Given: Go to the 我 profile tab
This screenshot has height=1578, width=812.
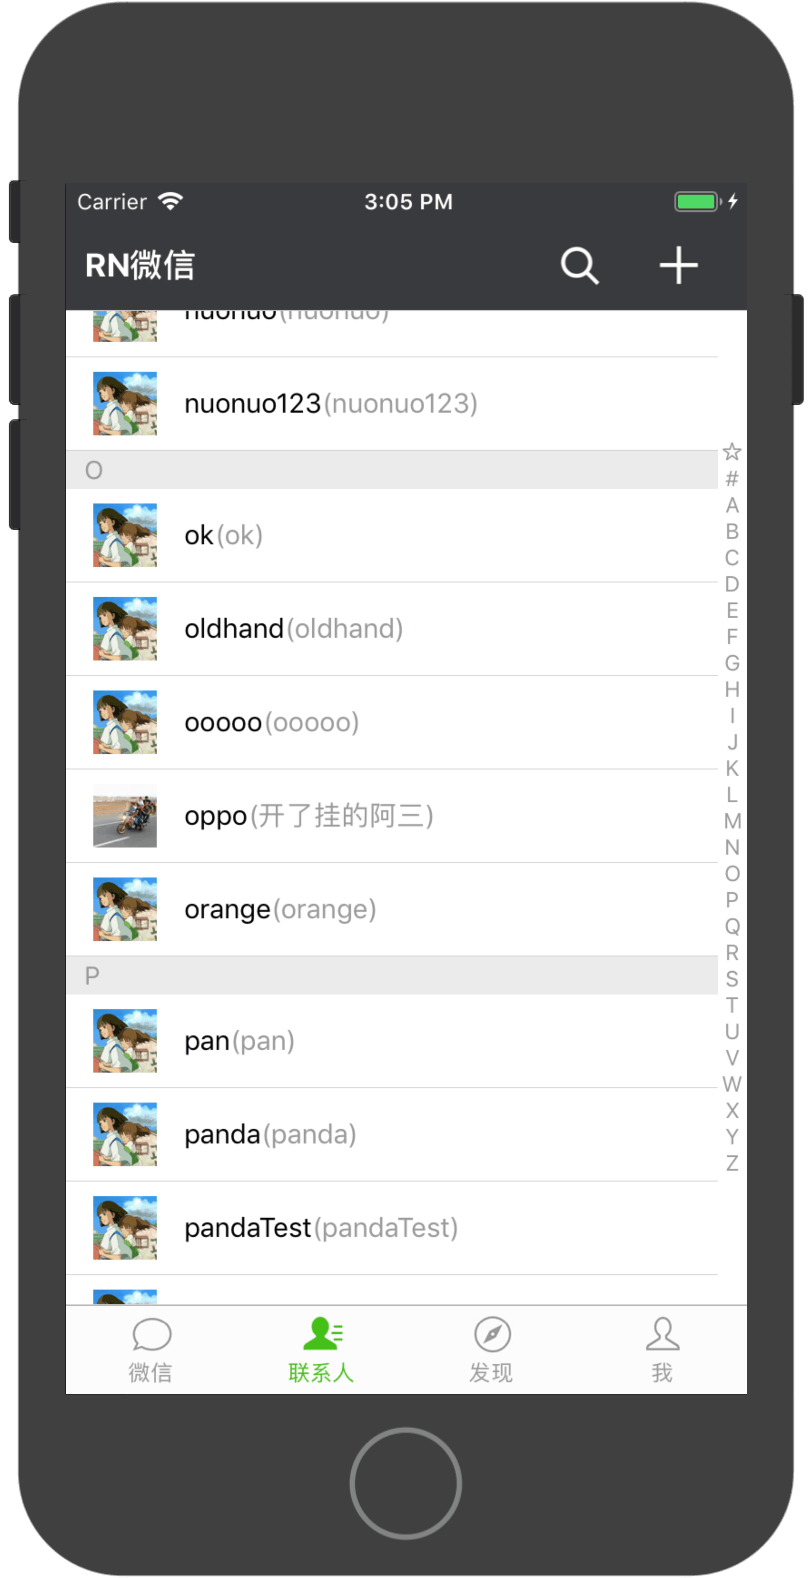Looking at the screenshot, I should (x=662, y=1350).
